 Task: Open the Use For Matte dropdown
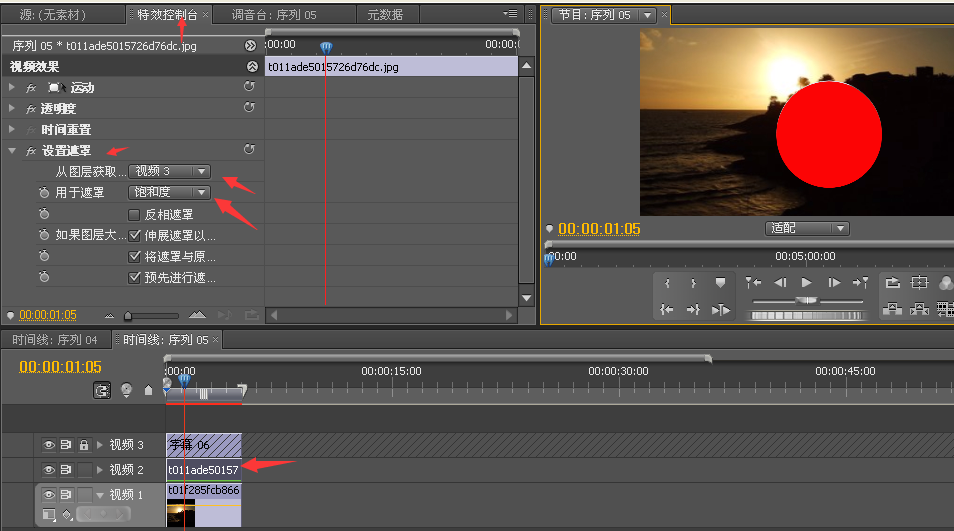[x=169, y=192]
